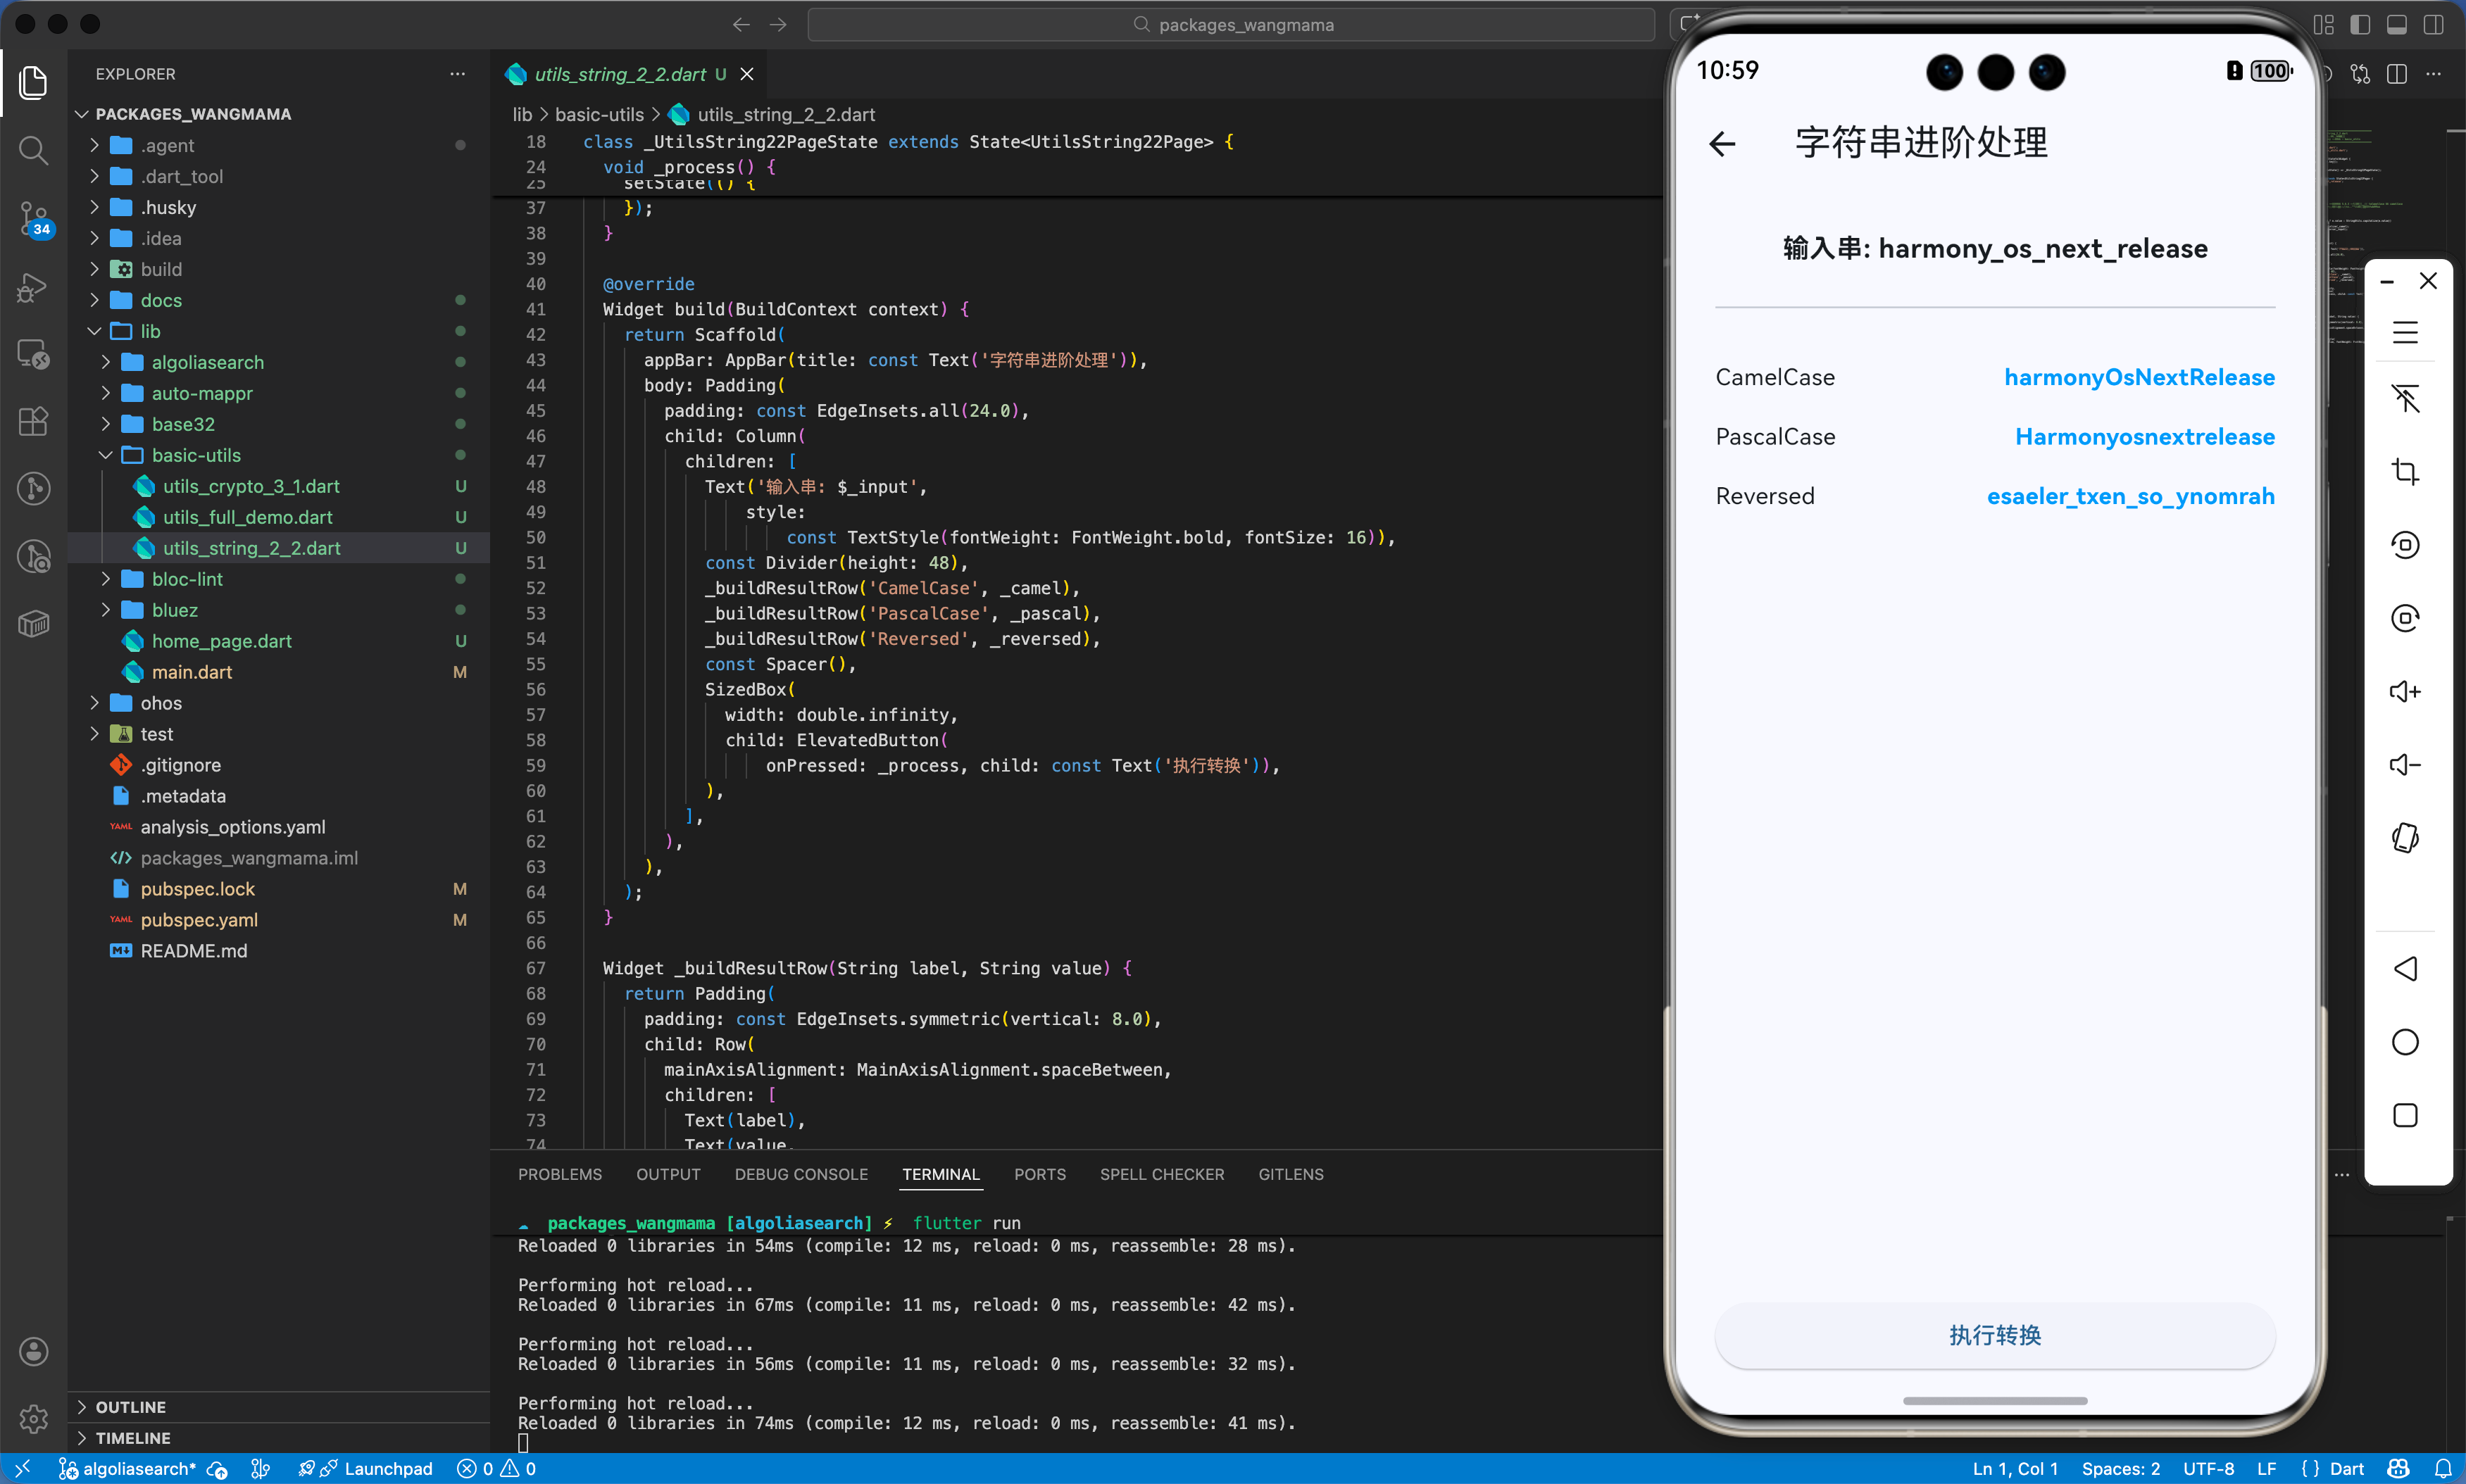The height and width of the screenshot is (1484, 2466).
Task: Switch to the DEBUG CONSOLE tab
Action: coord(801,1174)
